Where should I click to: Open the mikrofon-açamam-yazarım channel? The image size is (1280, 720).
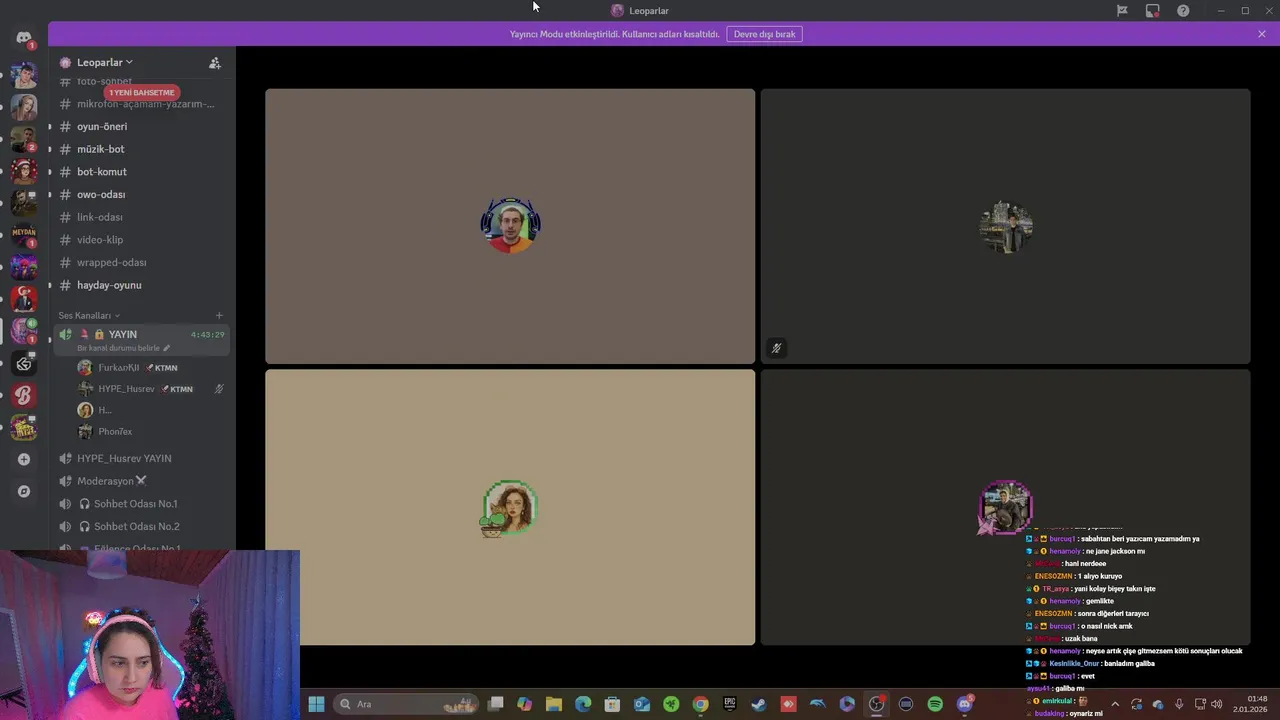[142, 104]
